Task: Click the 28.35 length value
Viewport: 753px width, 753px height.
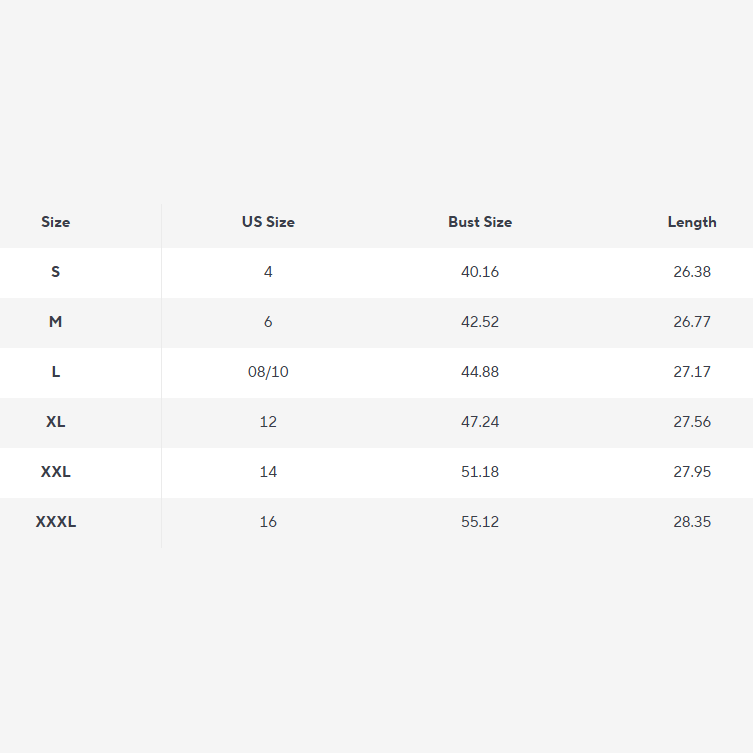Action: (692, 522)
